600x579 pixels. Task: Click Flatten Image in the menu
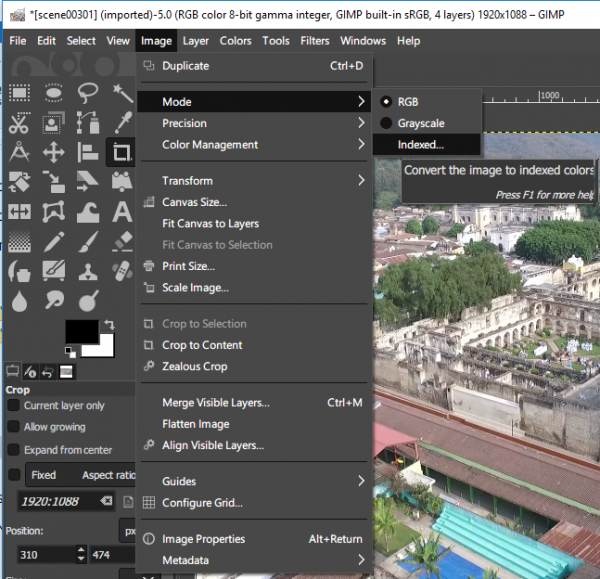click(x=195, y=424)
